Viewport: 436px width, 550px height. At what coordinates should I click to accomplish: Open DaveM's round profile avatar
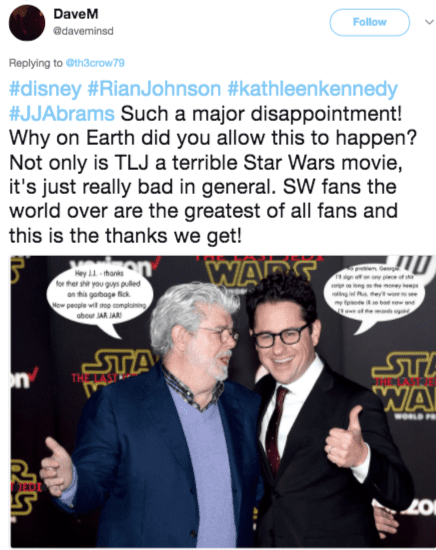27,23
